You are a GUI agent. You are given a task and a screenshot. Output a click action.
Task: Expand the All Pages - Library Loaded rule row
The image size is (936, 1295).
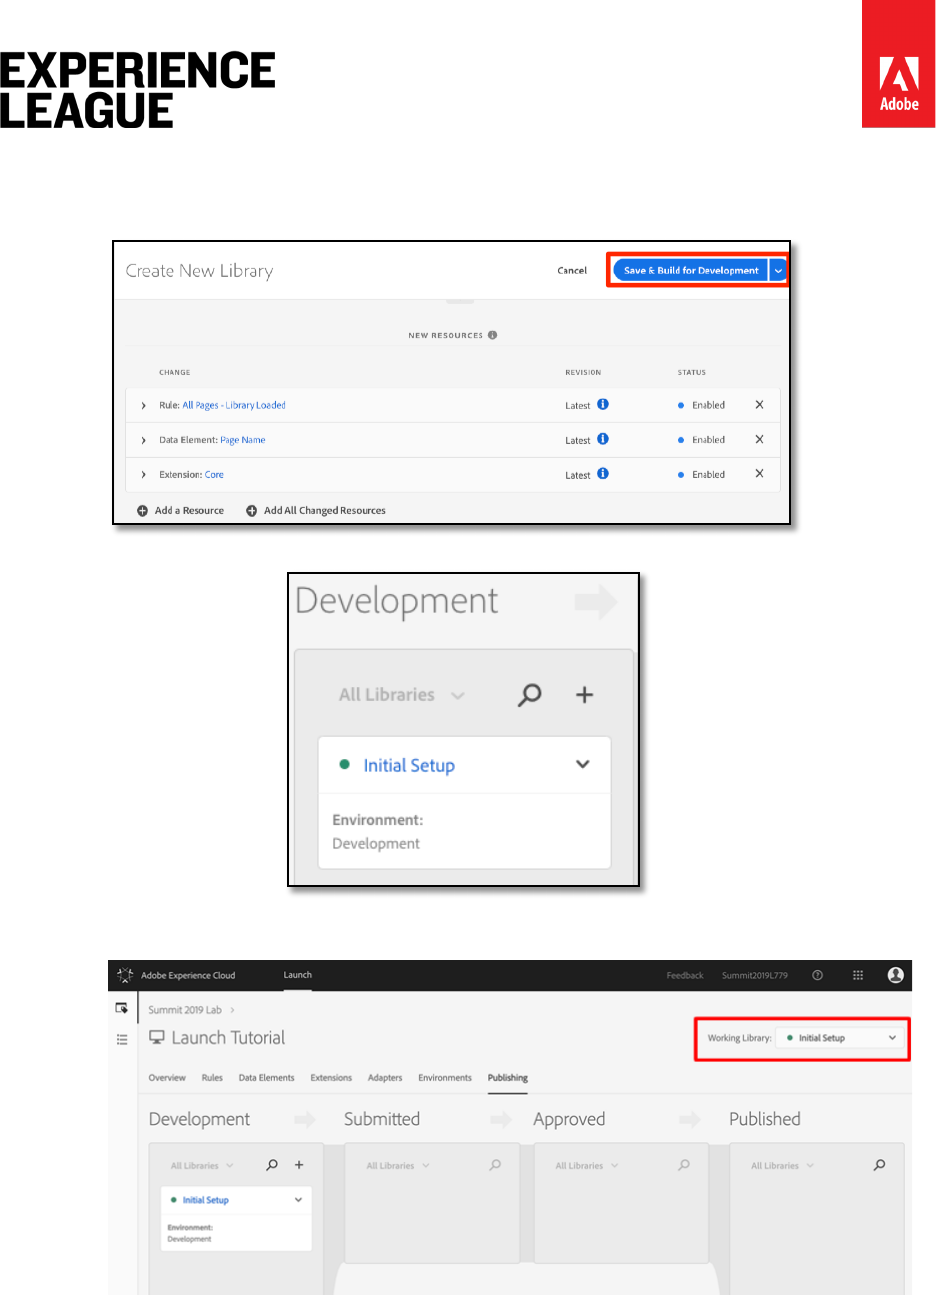click(x=144, y=405)
